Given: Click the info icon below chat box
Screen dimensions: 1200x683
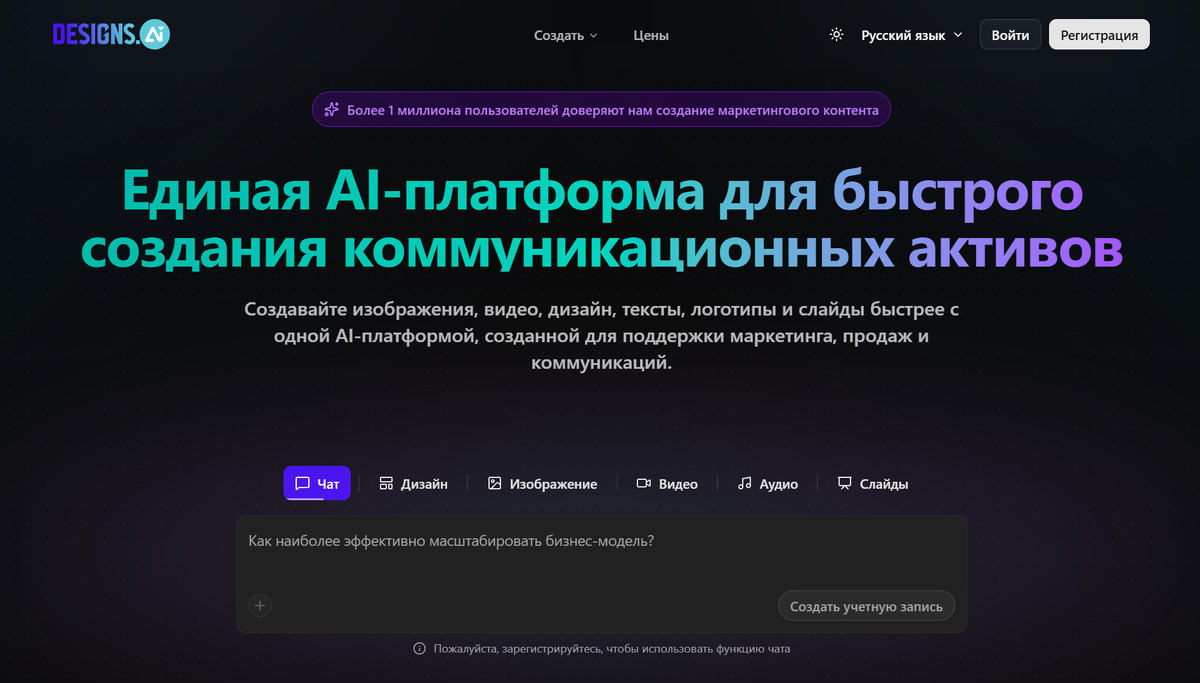Looking at the screenshot, I should (x=420, y=649).
